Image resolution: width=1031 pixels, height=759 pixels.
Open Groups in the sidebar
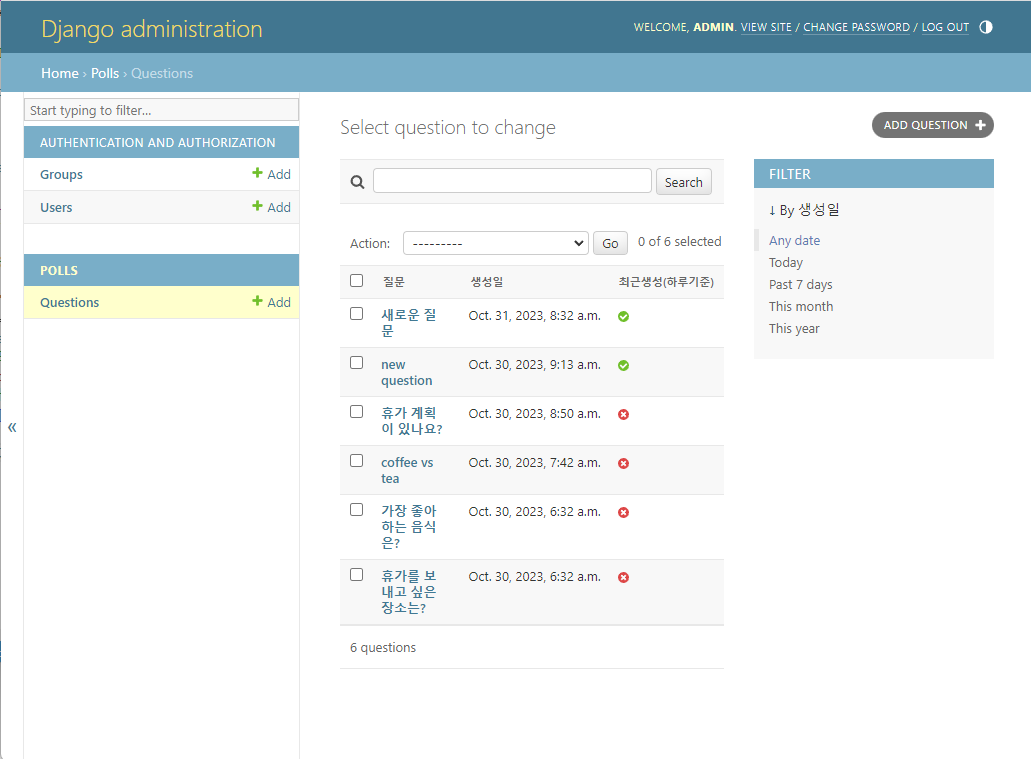point(61,174)
